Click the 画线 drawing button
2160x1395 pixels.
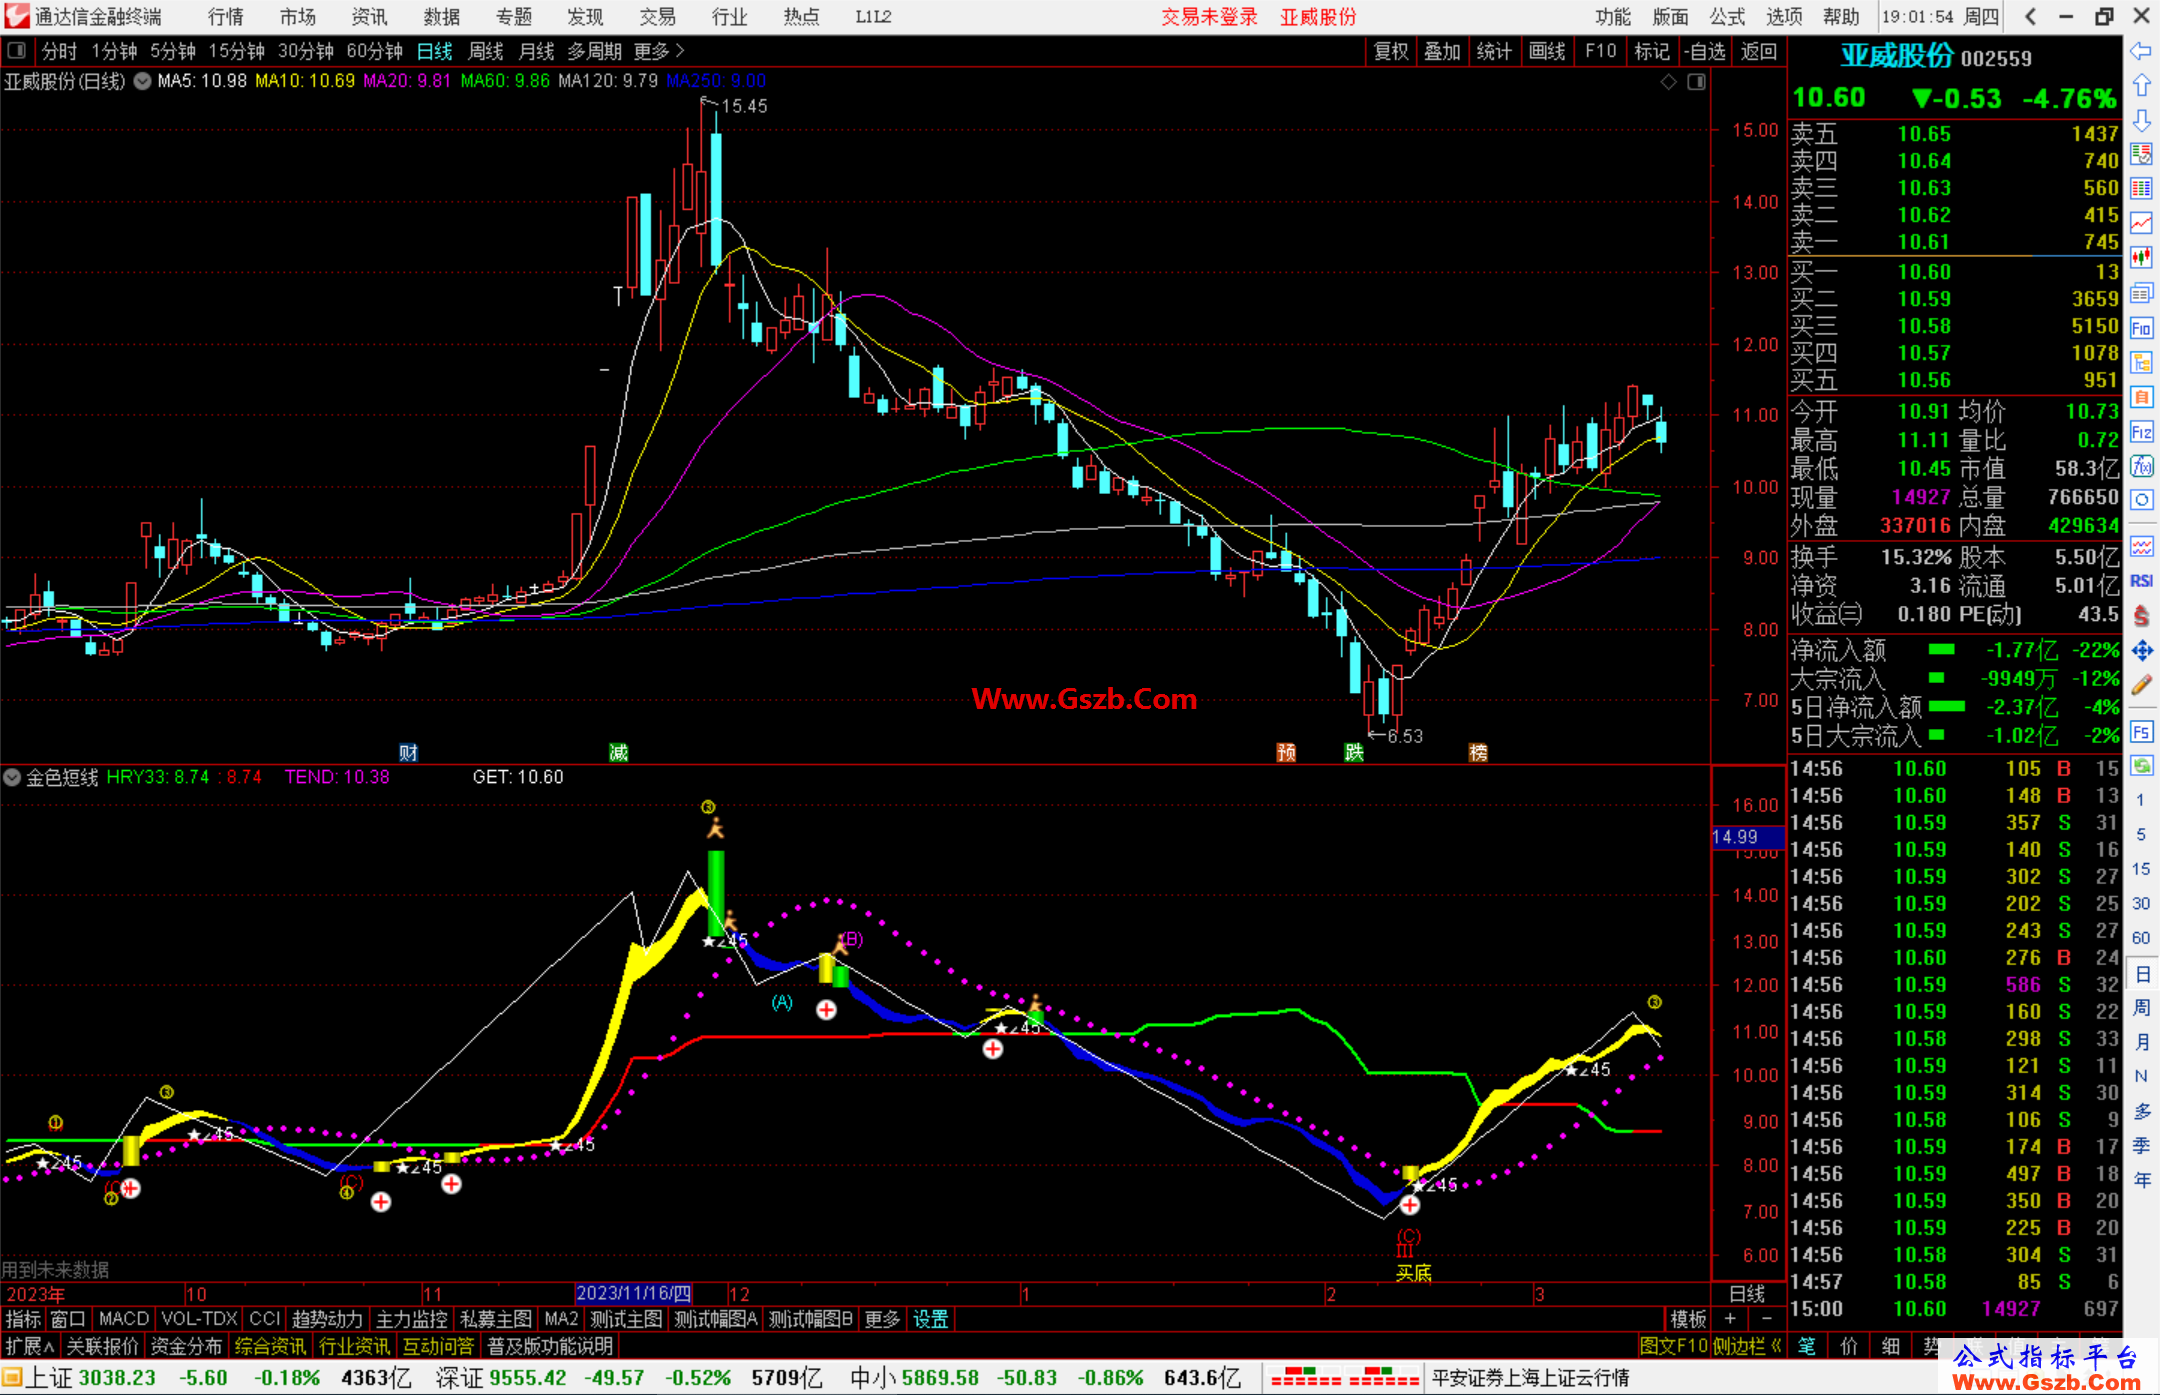coord(1547,51)
